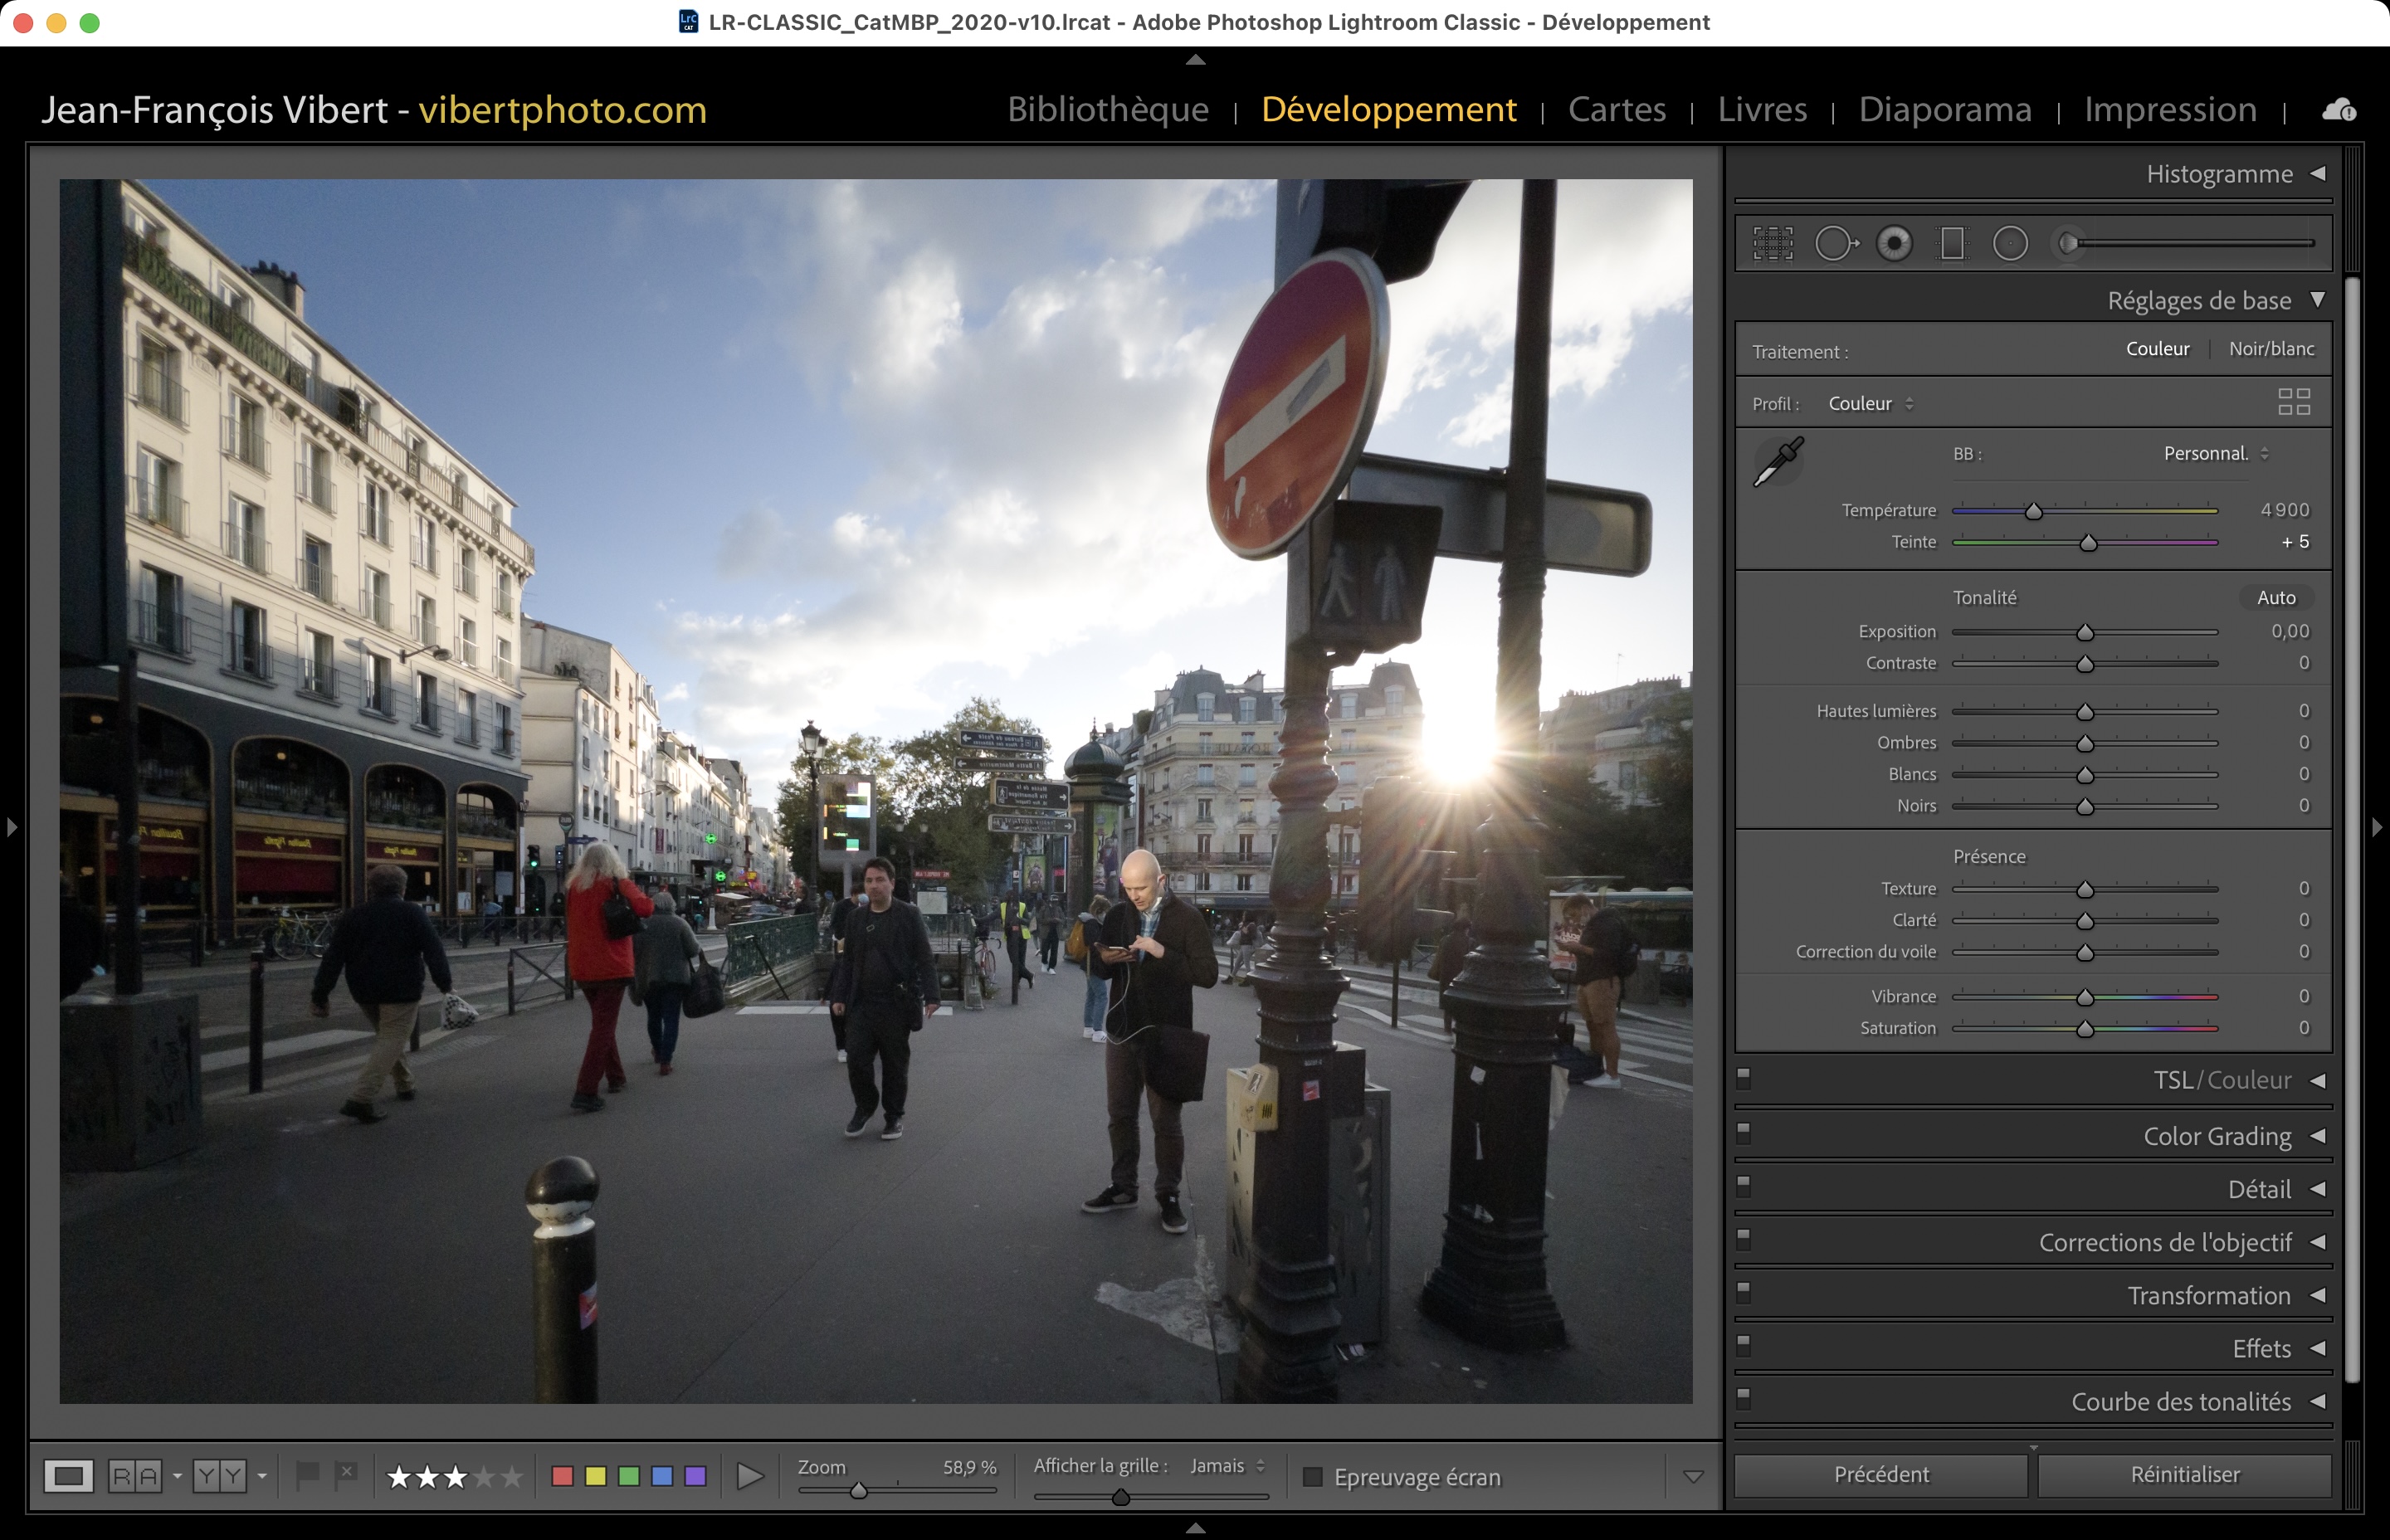Switch to the Bibliothèque module

pos(1108,109)
